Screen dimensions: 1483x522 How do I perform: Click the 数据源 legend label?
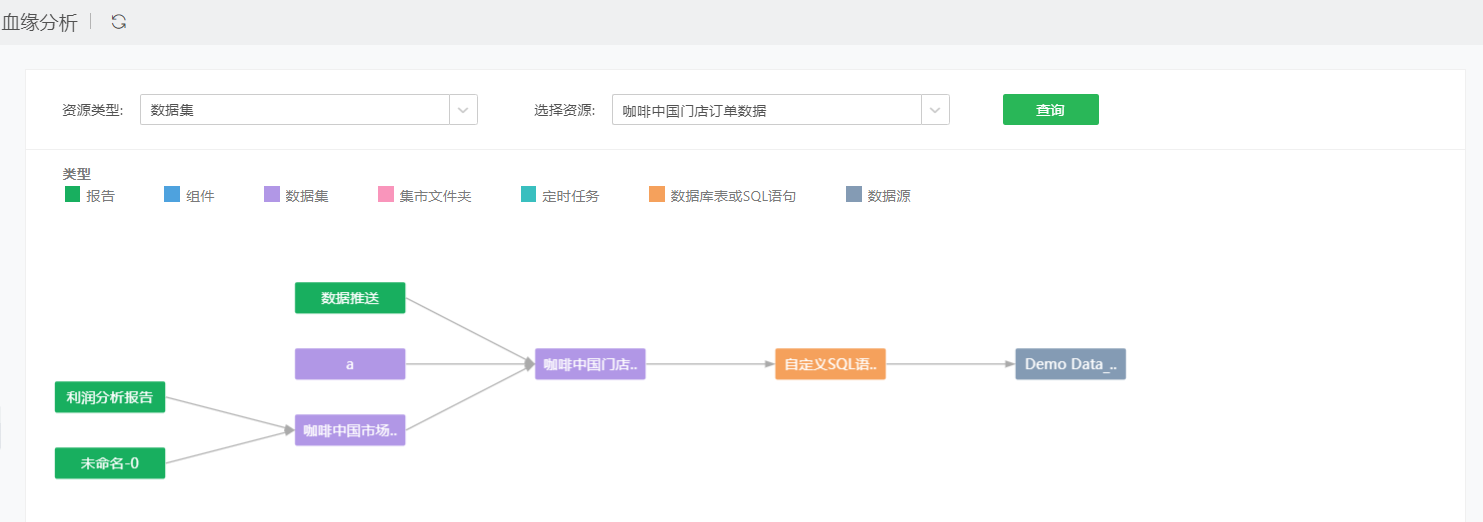889,196
